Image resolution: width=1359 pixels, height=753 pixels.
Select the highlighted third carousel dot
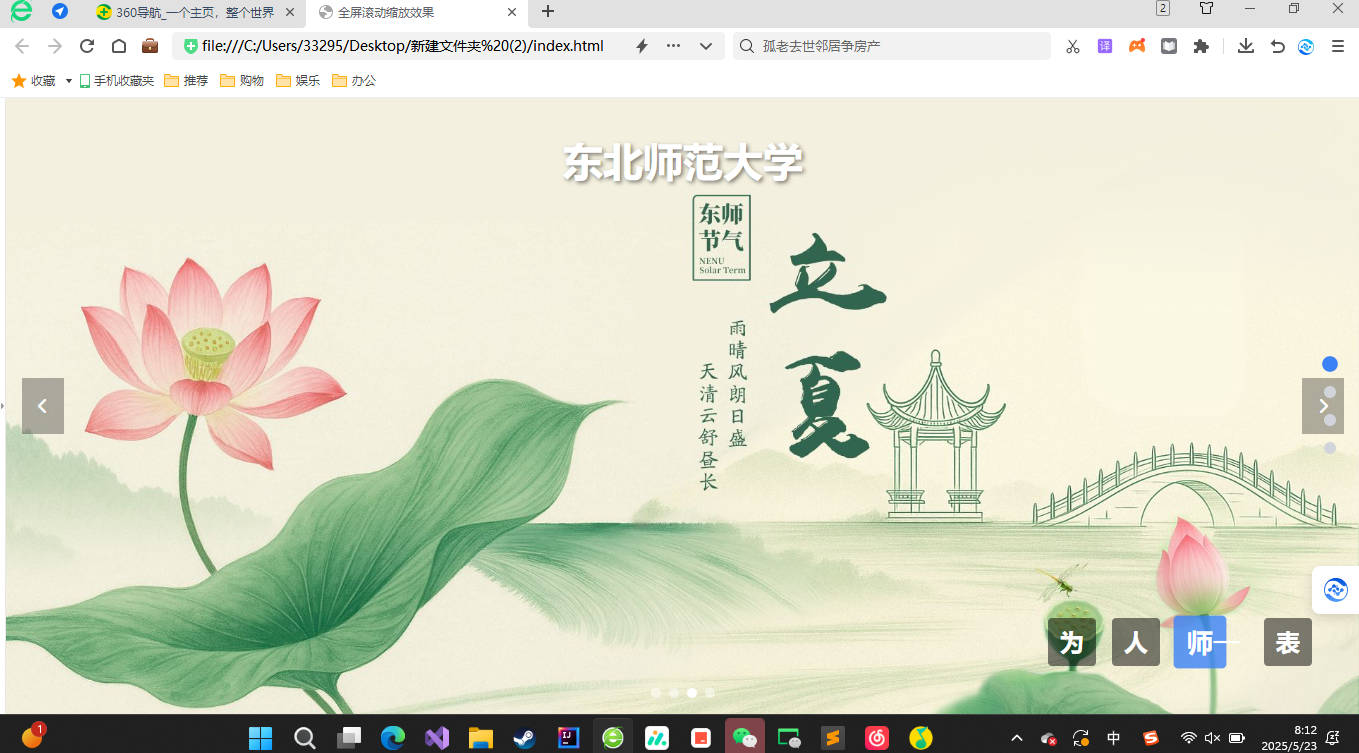692,692
